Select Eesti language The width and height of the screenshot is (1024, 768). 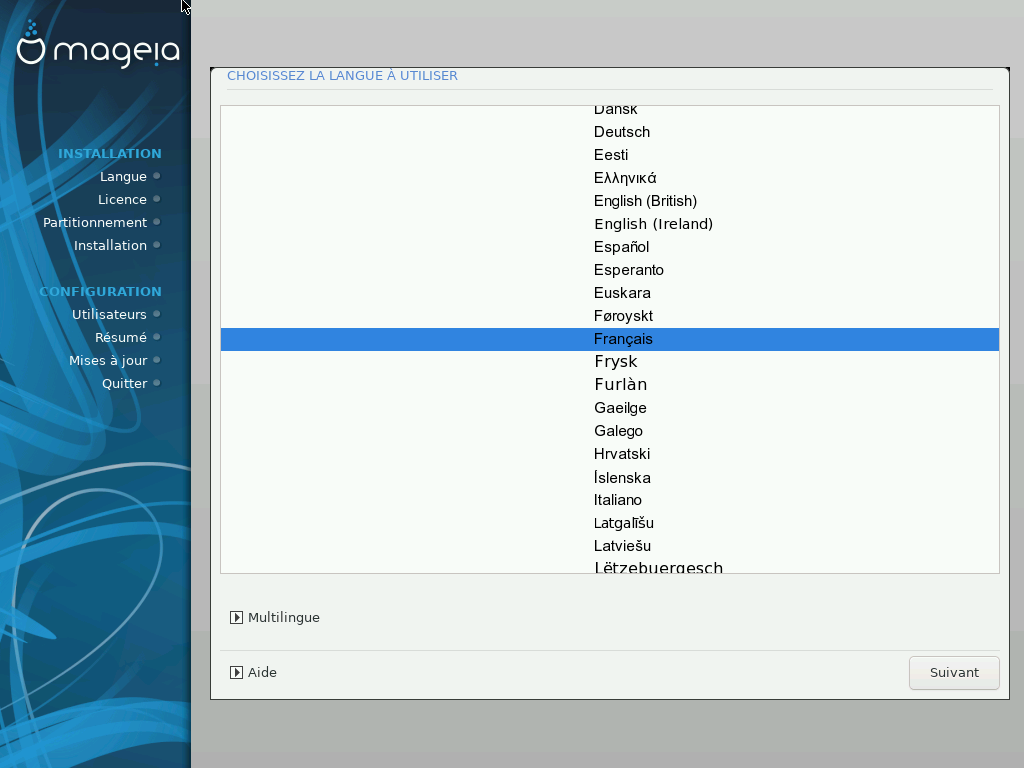[x=610, y=155]
